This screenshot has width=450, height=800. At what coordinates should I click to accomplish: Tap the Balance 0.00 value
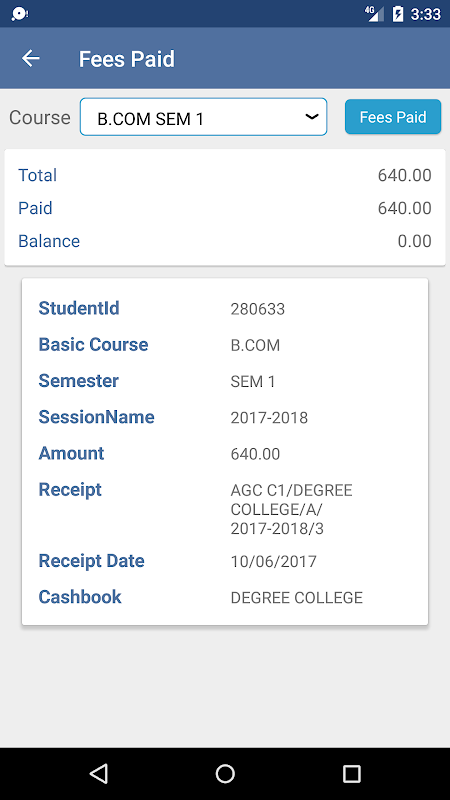click(x=414, y=241)
